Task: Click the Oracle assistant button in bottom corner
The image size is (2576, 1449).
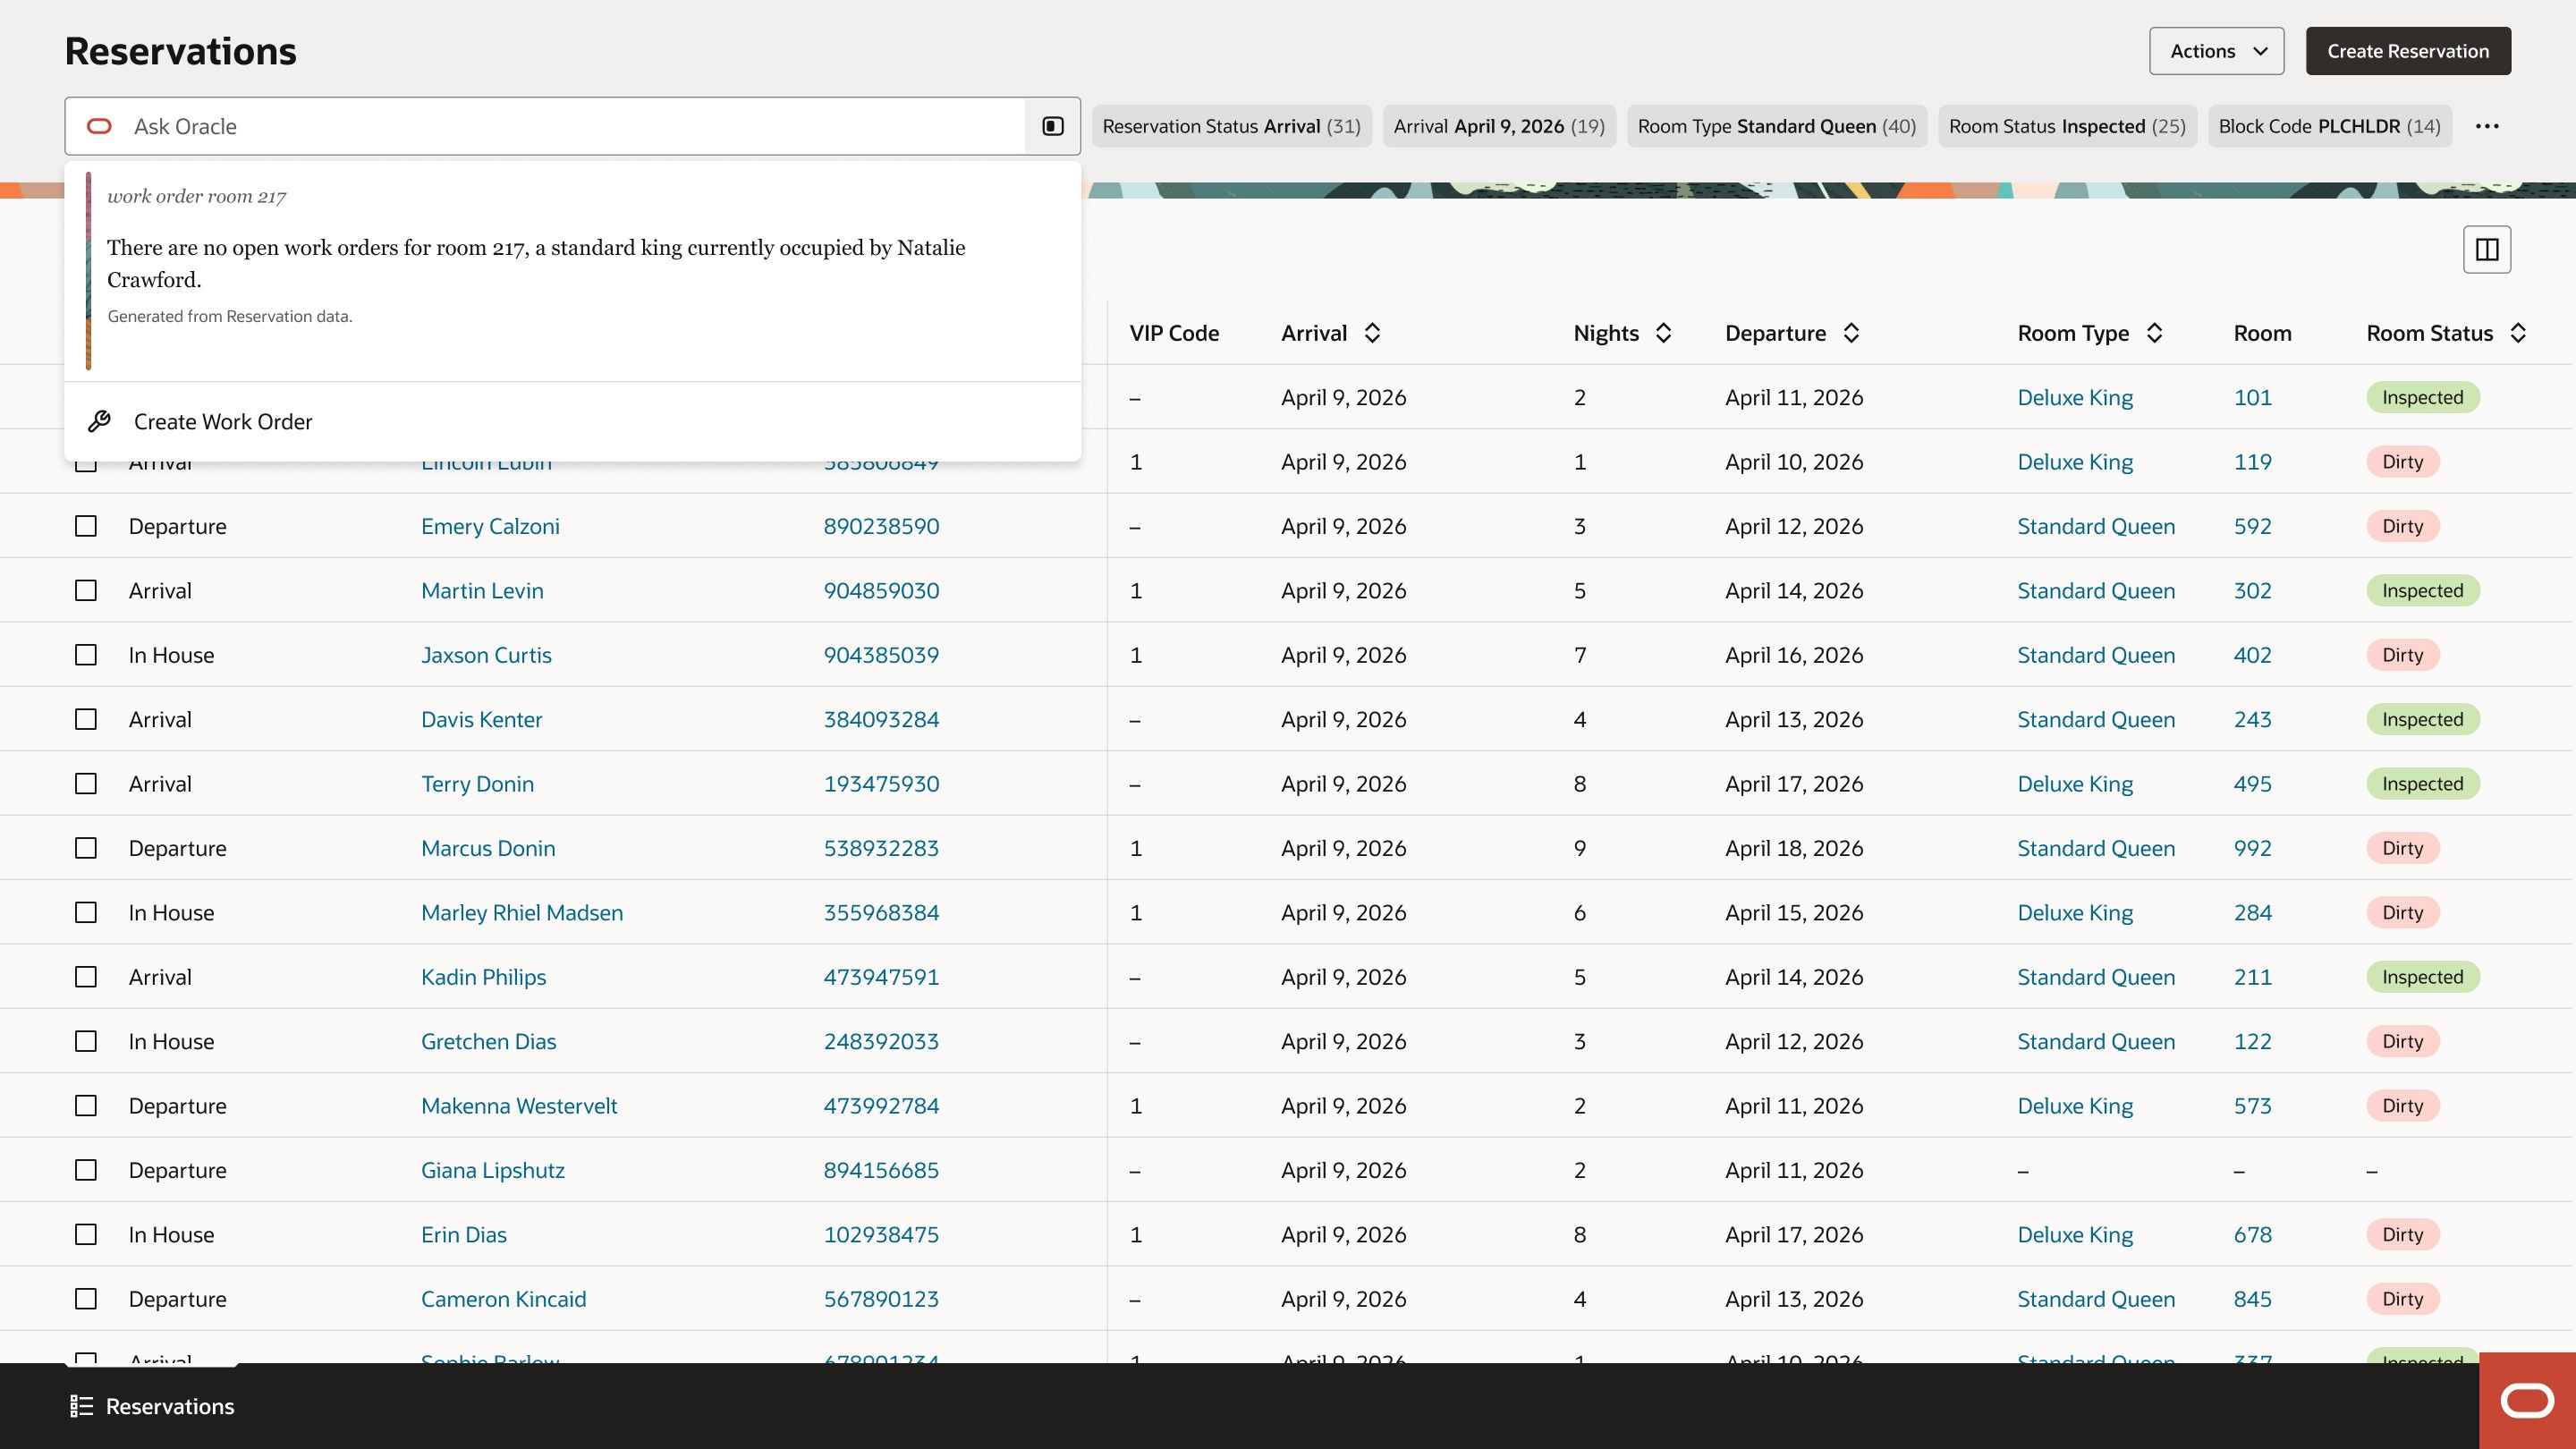Action: tap(2527, 1400)
